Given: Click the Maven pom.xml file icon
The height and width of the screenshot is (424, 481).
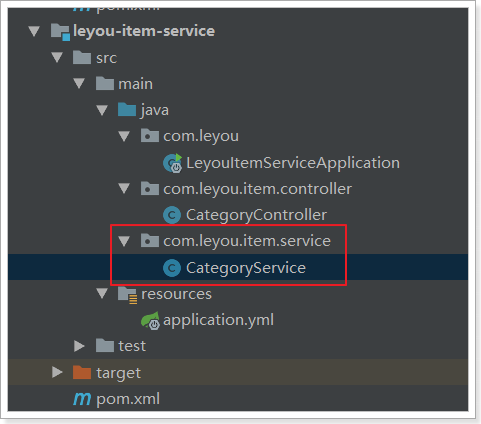Looking at the screenshot, I should point(82,399).
